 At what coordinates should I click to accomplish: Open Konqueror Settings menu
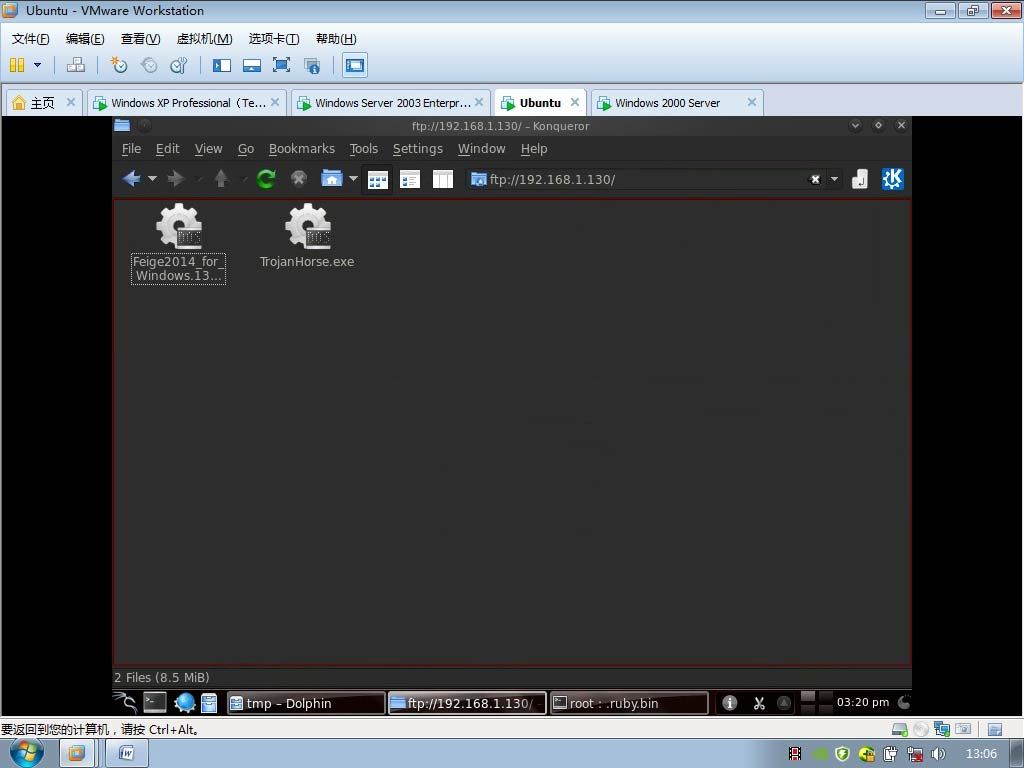click(x=418, y=149)
